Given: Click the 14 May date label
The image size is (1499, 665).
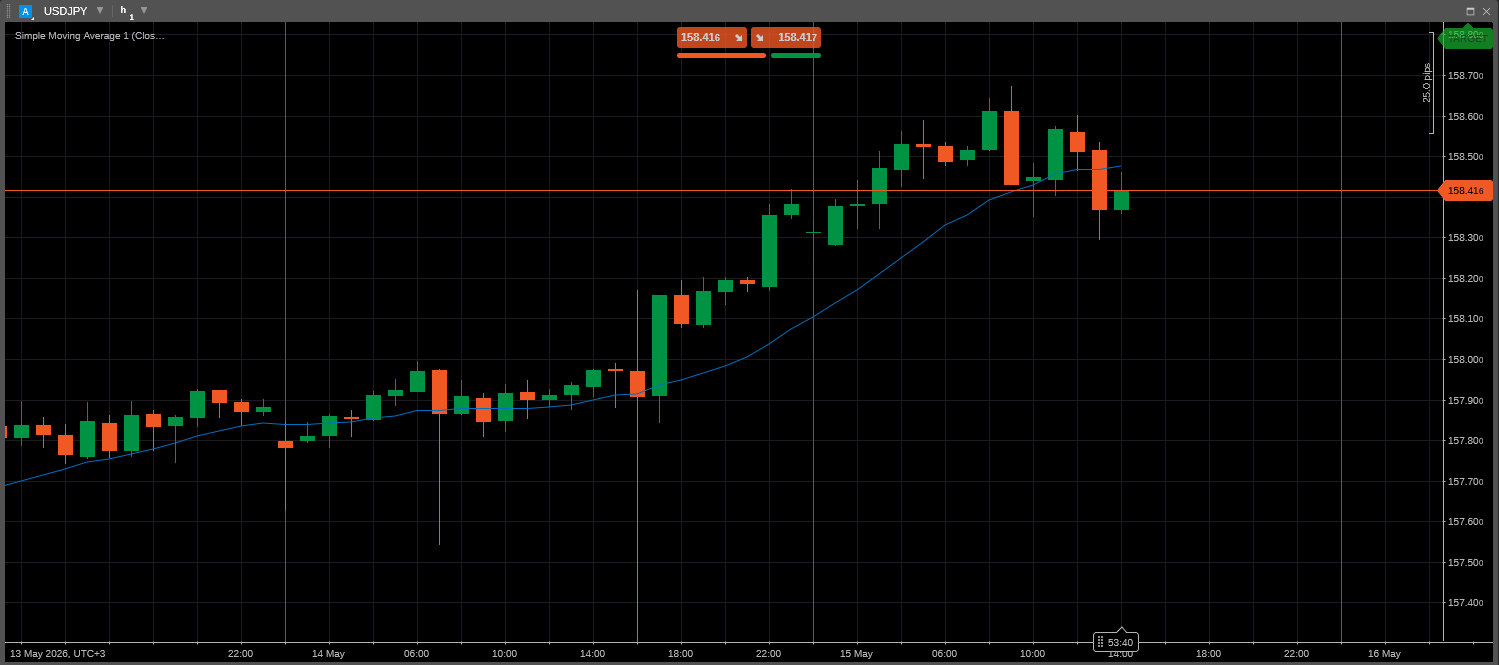Looking at the screenshot, I should [x=328, y=654].
